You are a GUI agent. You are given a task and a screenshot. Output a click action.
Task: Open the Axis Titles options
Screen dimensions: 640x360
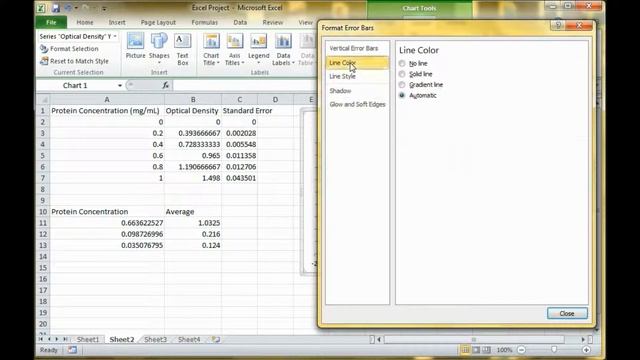point(235,49)
